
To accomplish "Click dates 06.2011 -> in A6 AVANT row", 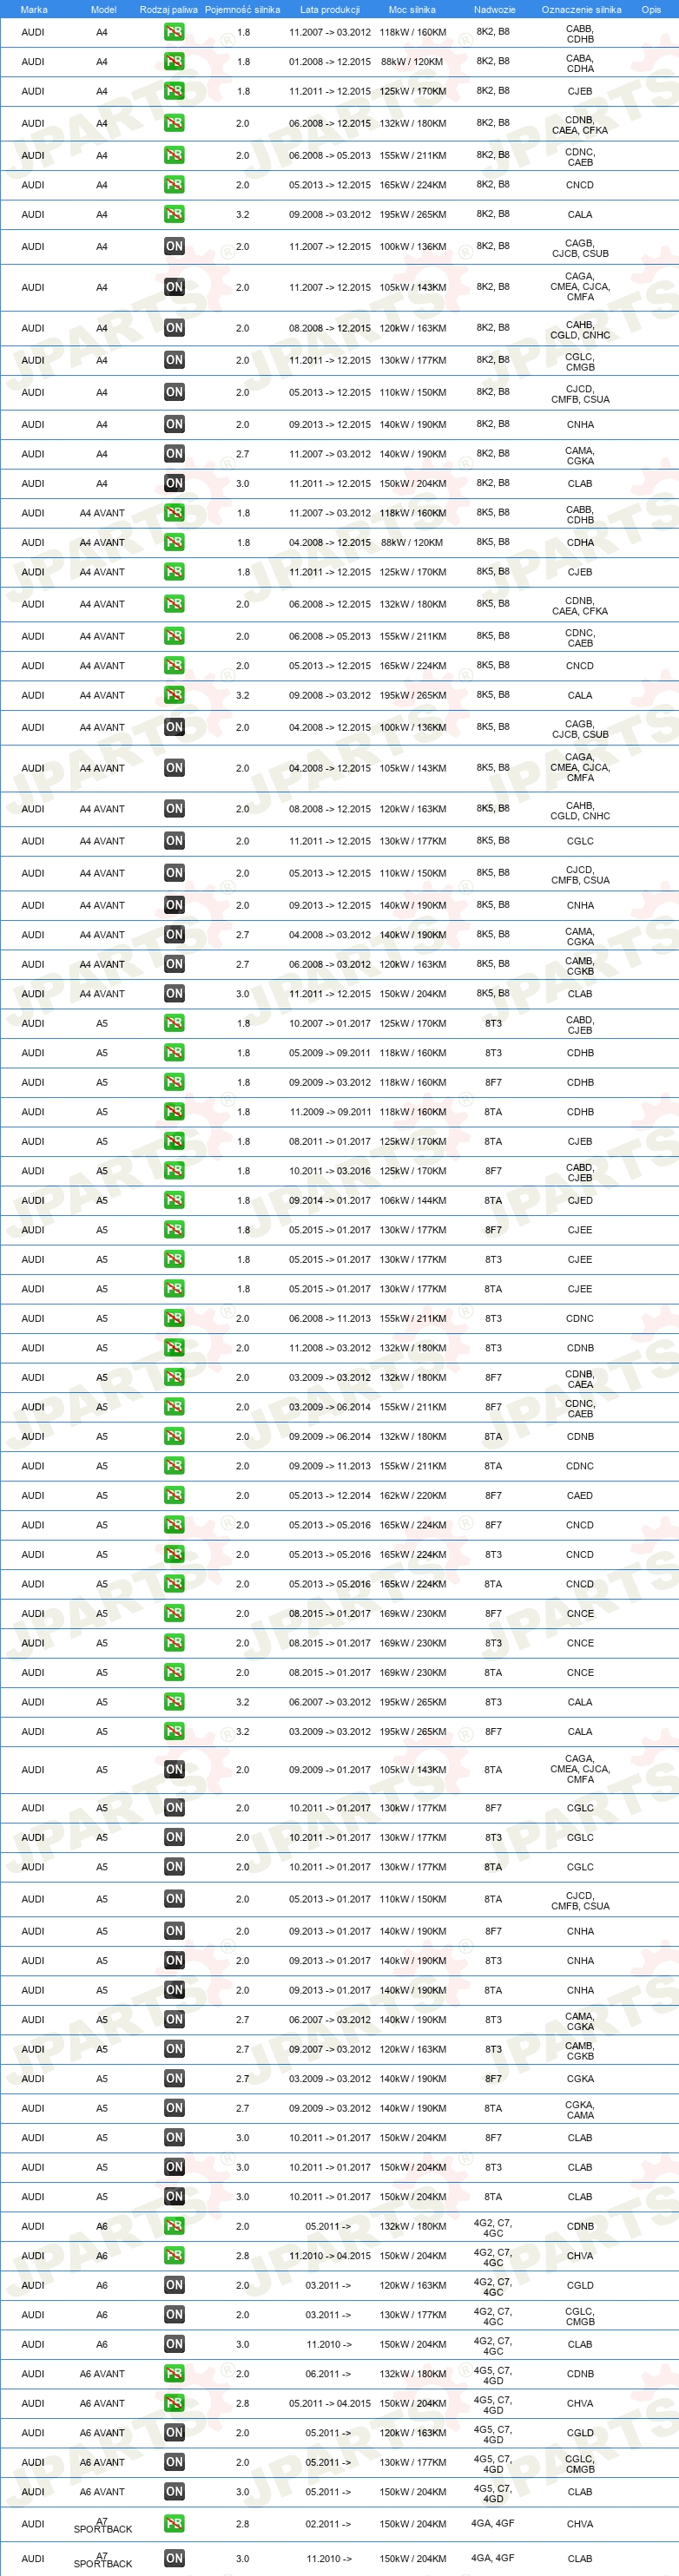I will [329, 2374].
